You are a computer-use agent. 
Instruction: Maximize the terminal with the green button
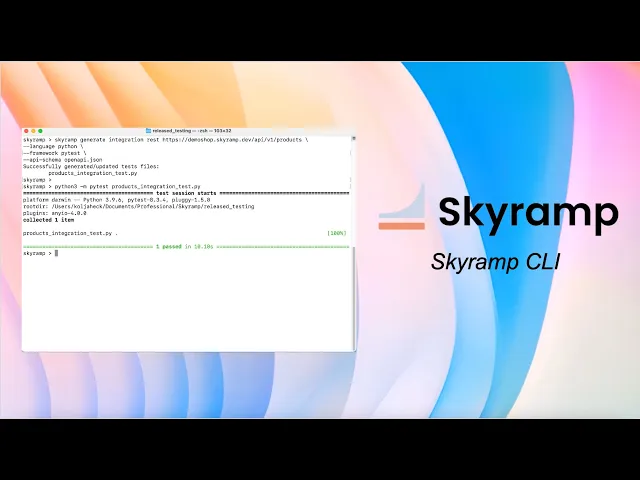(40, 131)
